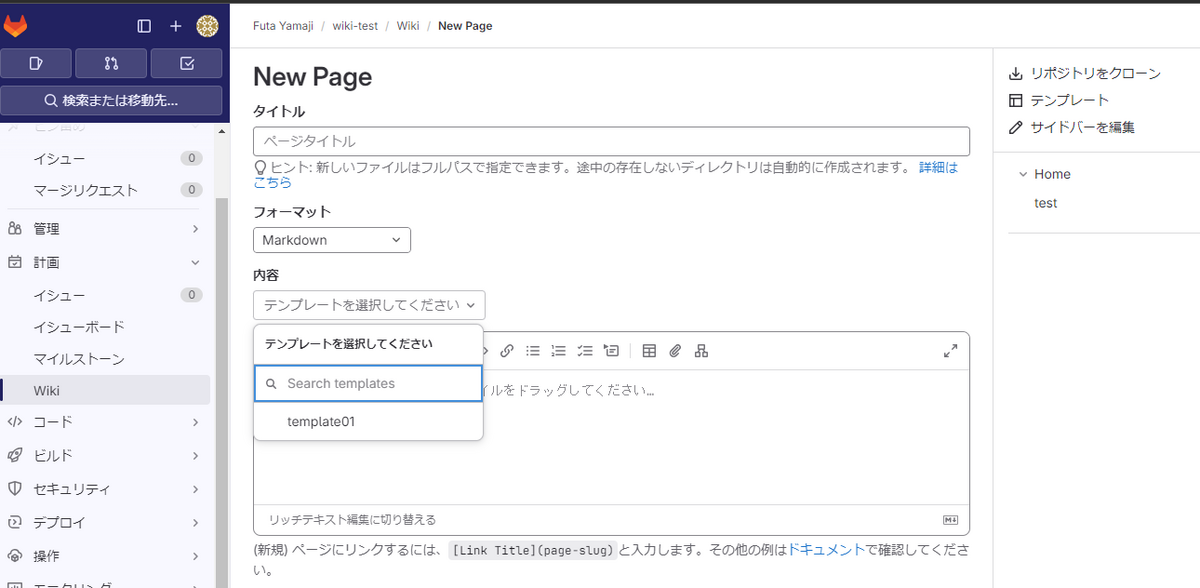
Task: Collapse the Home section in the wiki sidebar
Action: (1022, 174)
